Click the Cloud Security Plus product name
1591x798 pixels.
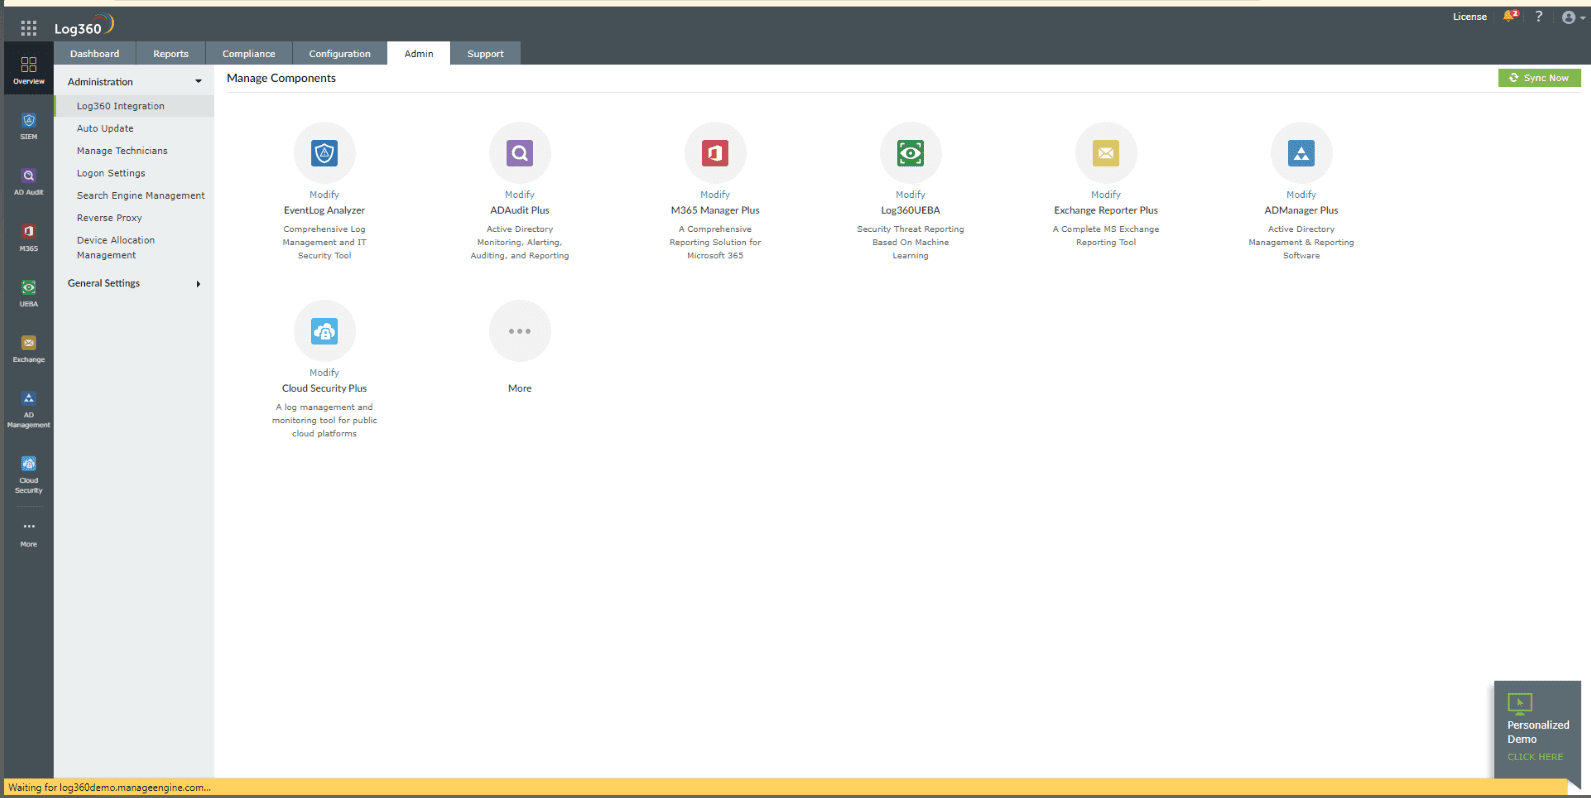(325, 389)
